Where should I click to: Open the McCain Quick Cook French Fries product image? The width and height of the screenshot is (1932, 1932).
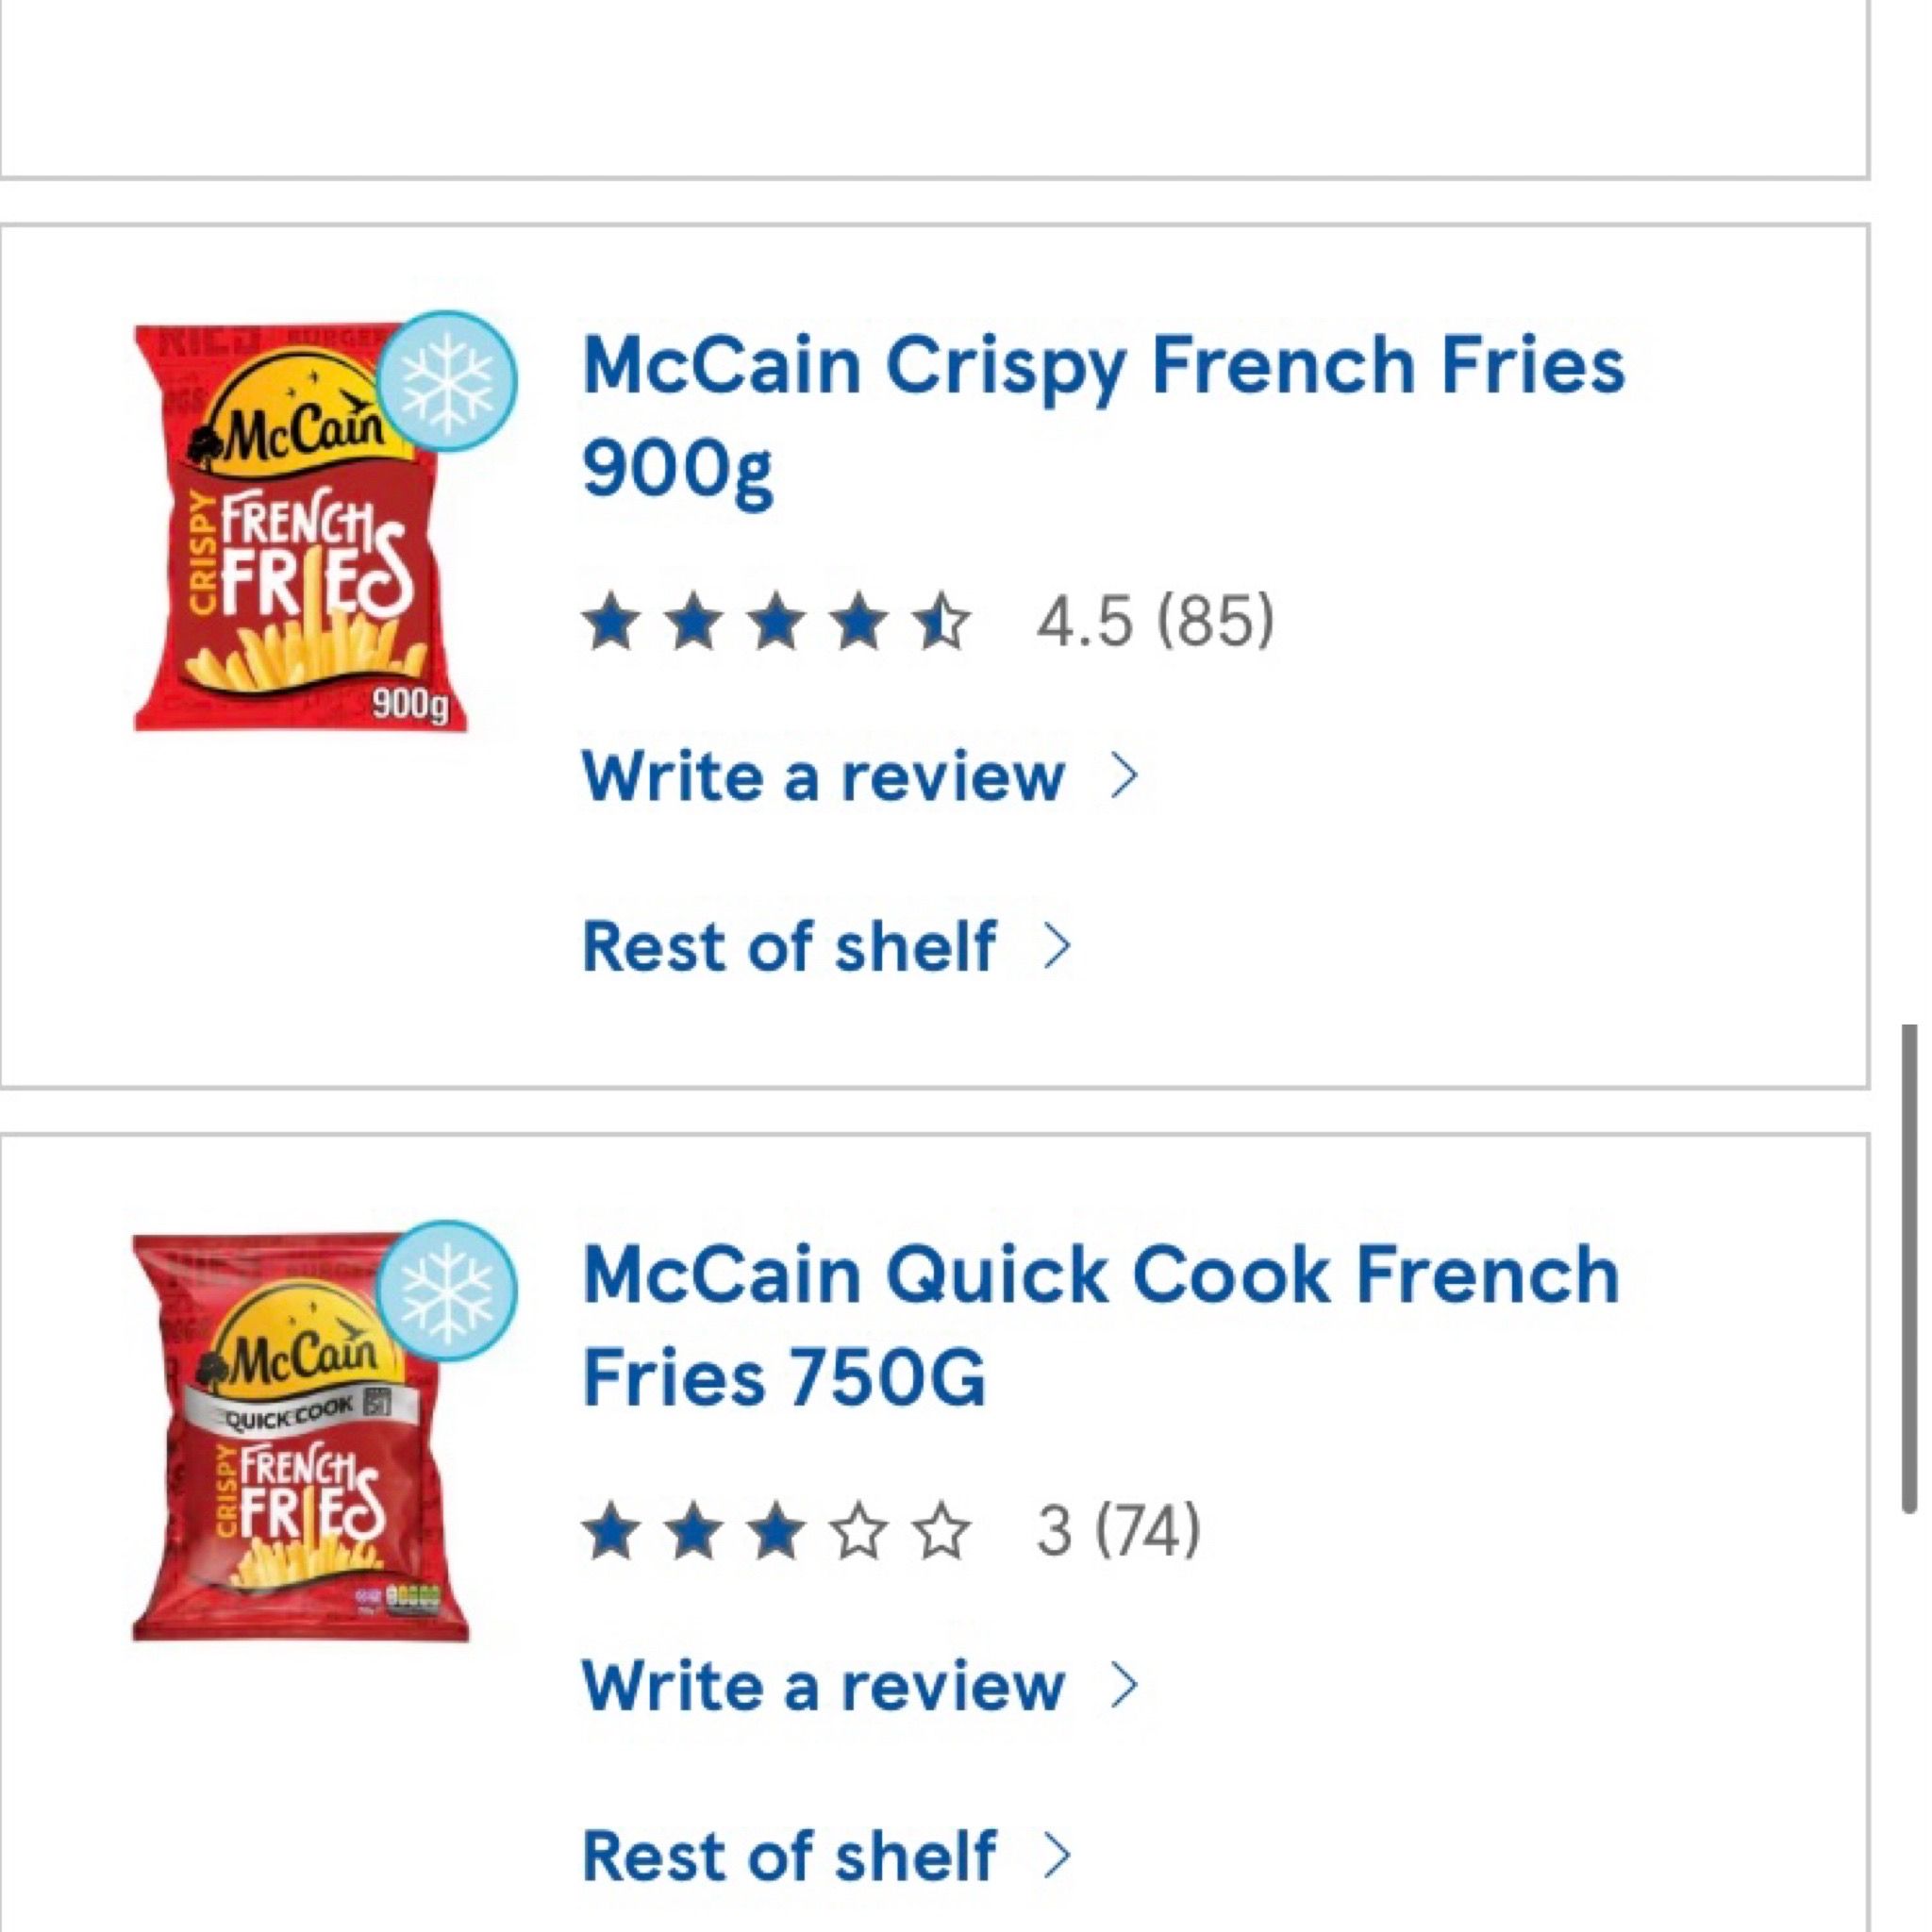tap(300, 1440)
